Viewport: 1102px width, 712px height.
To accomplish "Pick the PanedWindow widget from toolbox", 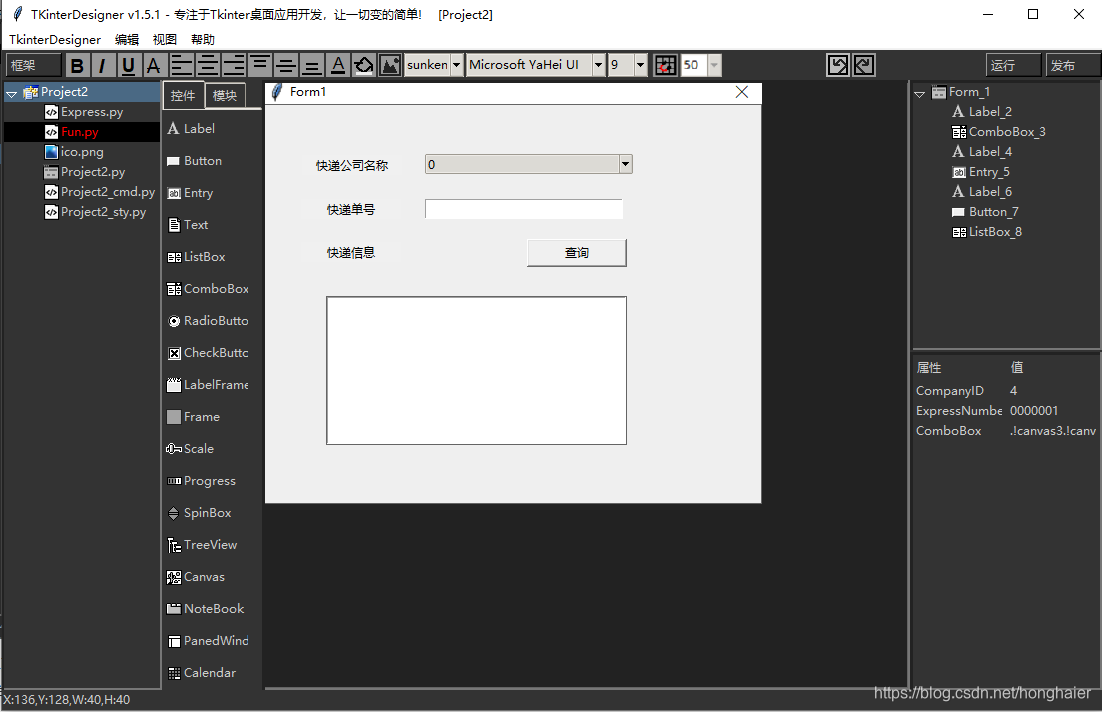I will pyautogui.click(x=207, y=641).
